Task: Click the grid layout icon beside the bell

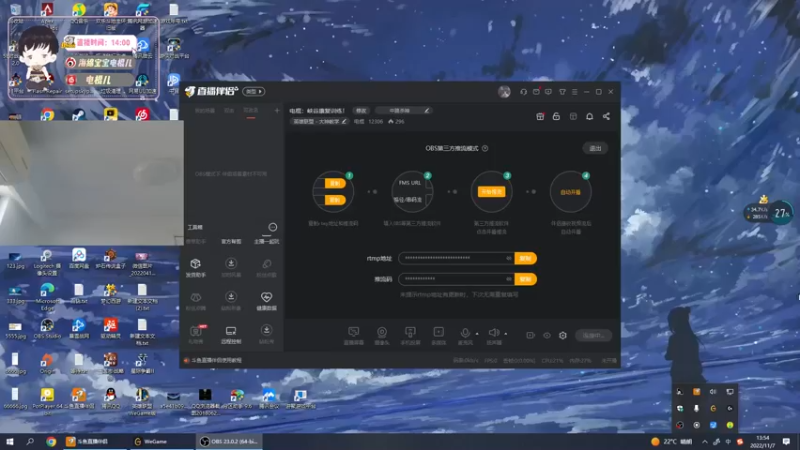Action: tap(573, 116)
